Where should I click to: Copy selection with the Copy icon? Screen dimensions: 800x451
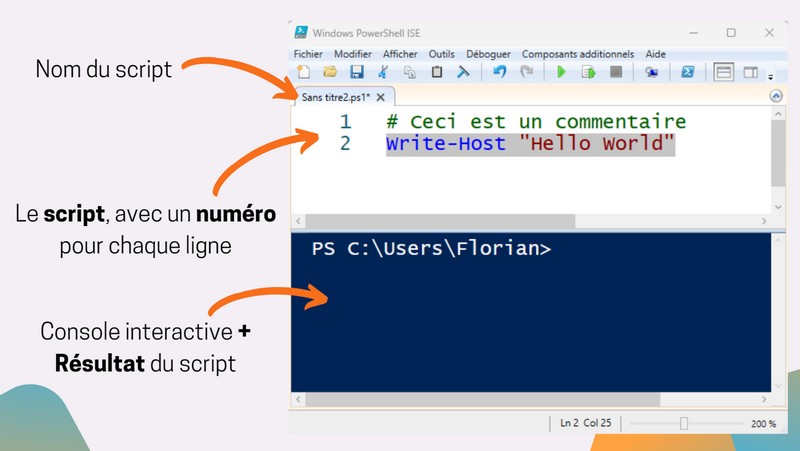pyautogui.click(x=410, y=72)
